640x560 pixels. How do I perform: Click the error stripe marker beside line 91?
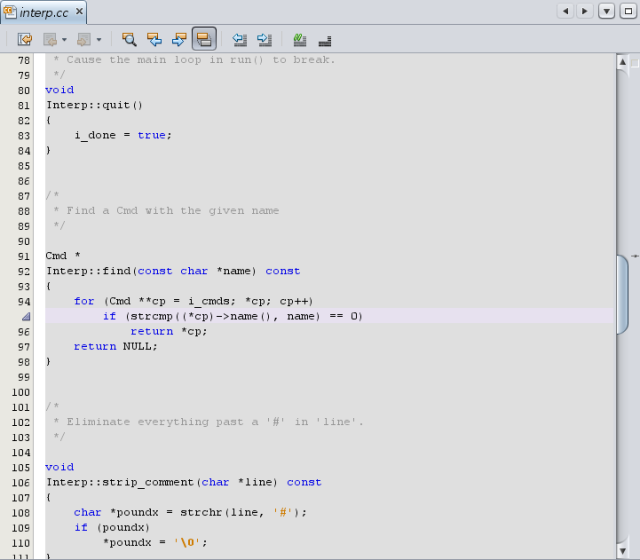click(x=635, y=256)
